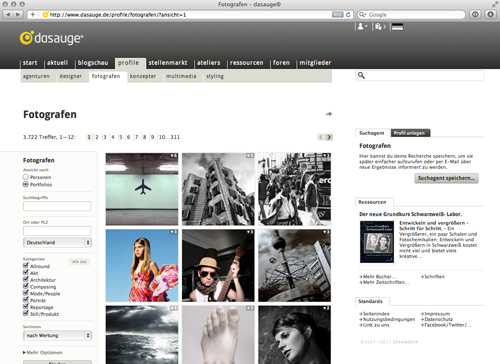Image resolution: width=500 pixels, height=364 pixels.
Task: Open the Deutschland country dropdown
Action: point(57,242)
